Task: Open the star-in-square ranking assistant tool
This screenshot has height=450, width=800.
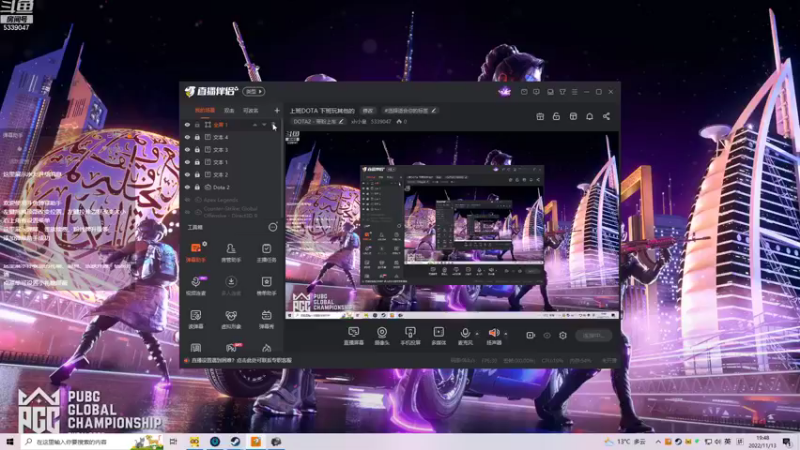Action: click(x=266, y=286)
